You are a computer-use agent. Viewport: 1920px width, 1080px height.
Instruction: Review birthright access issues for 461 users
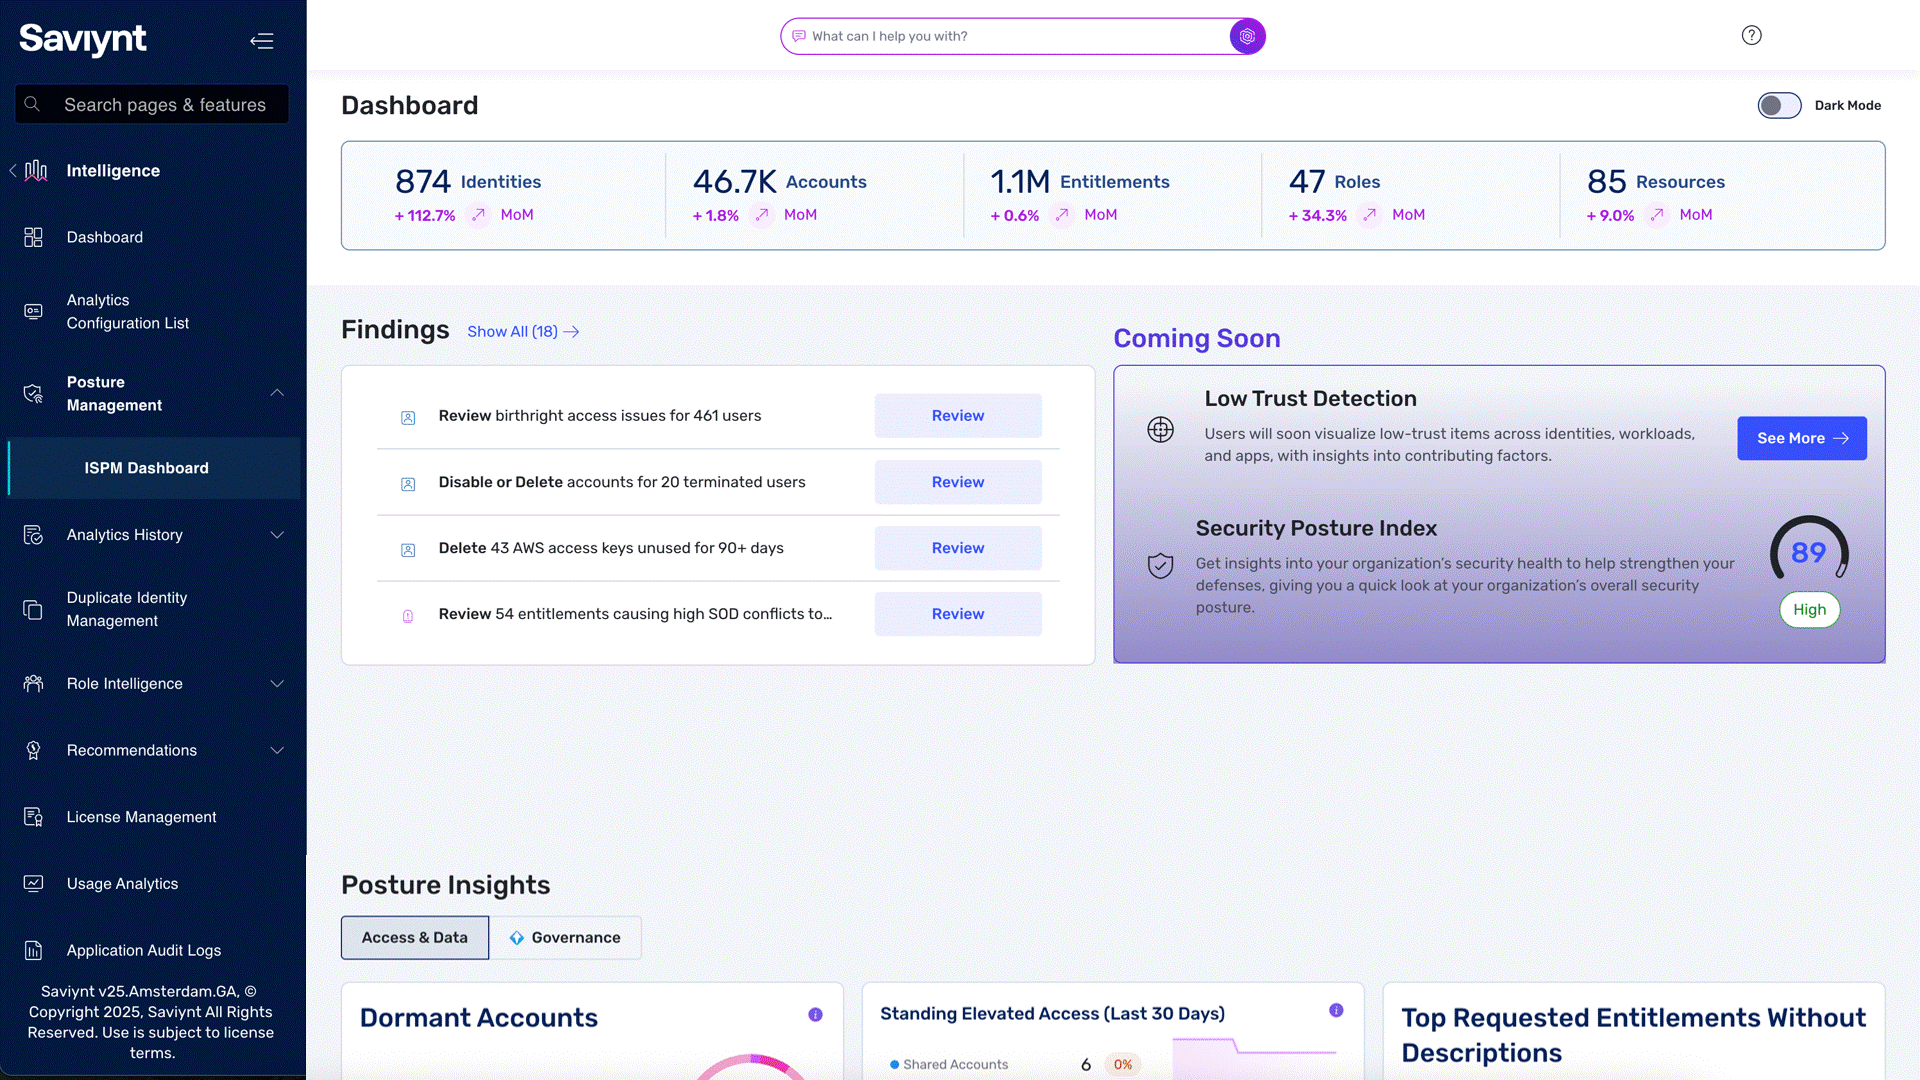pyautogui.click(x=958, y=416)
